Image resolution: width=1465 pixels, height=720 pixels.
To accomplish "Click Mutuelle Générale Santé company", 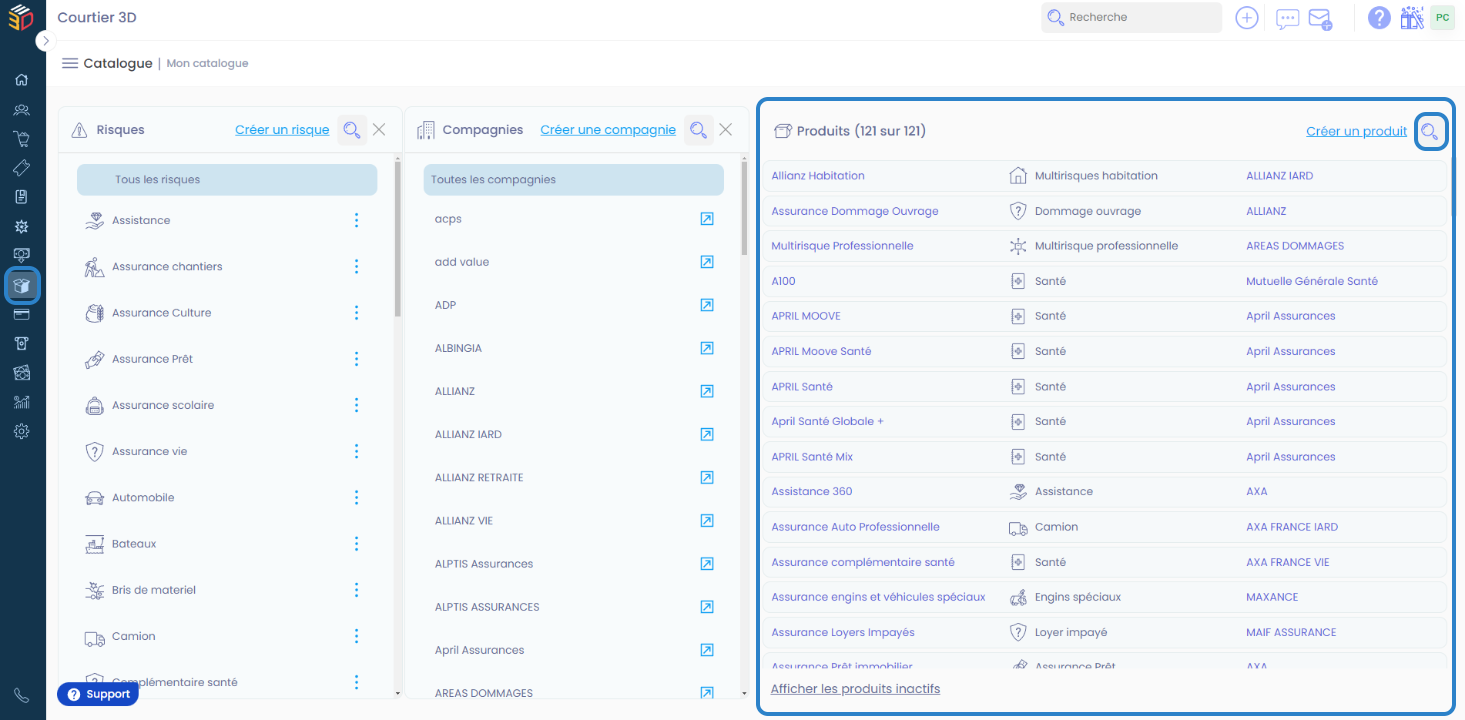I will click(1312, 281).
